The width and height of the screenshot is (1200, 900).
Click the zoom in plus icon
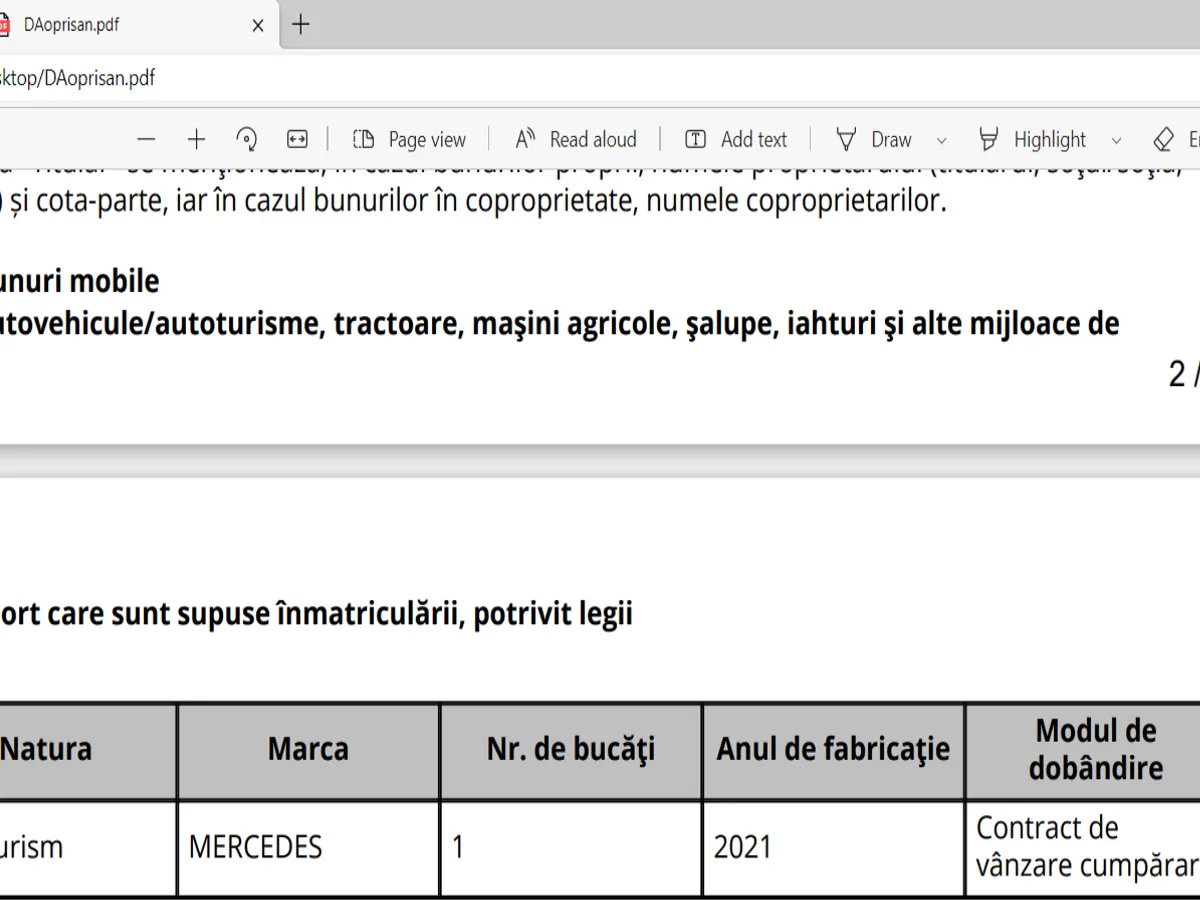pyautogui.click(x=197, y=140)
